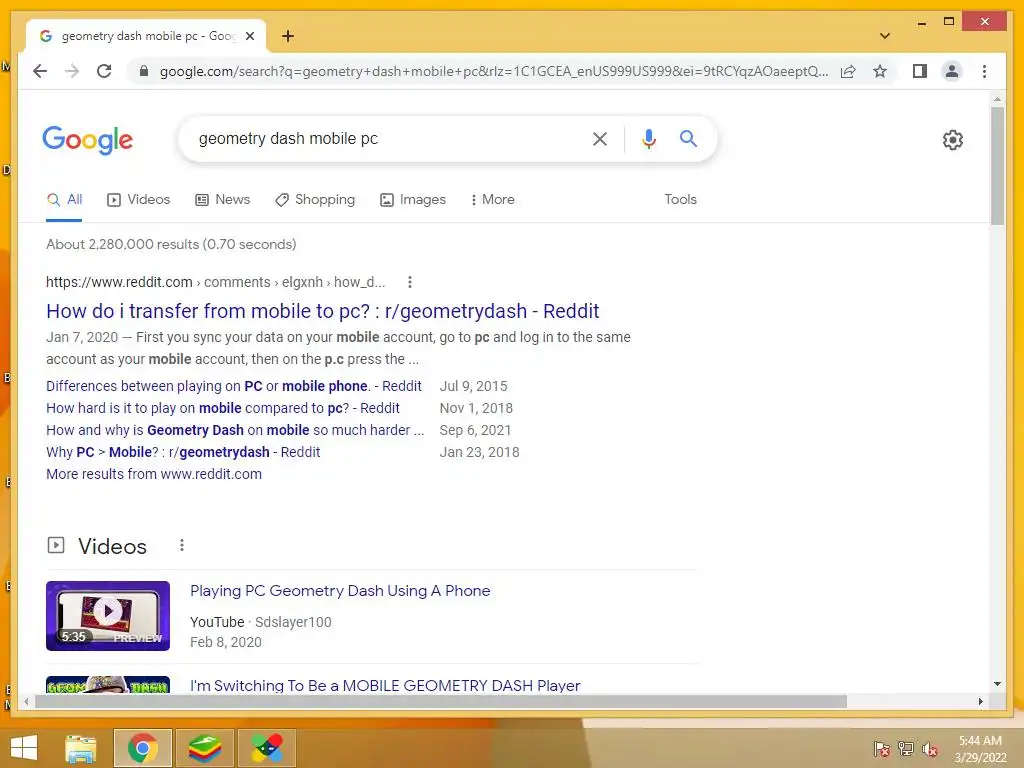Open the tab search dropdown arrow
Screen dimensions: 1024x768
(885, 36)
